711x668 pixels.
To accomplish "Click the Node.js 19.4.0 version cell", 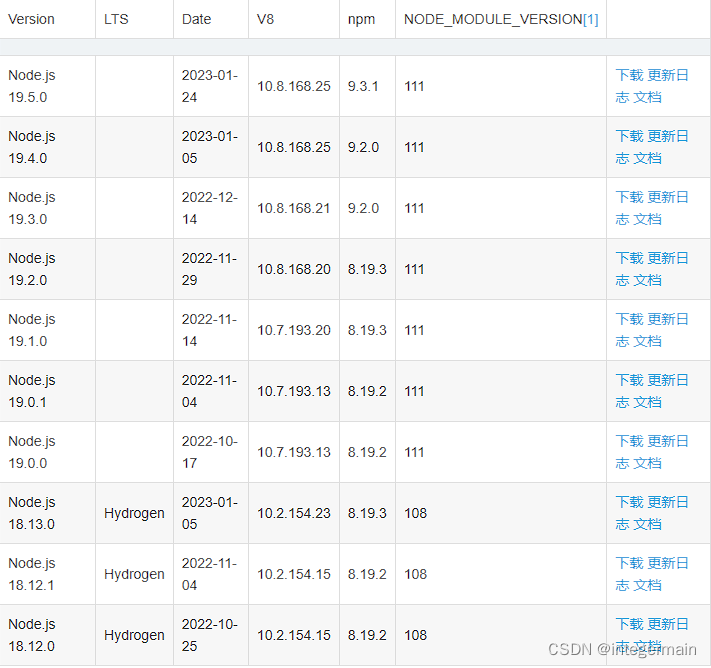I will (x=48, y=147).
